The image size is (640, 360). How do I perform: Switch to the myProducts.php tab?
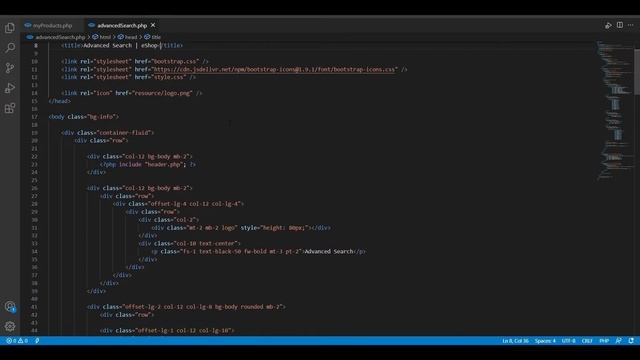click(52, 25)
